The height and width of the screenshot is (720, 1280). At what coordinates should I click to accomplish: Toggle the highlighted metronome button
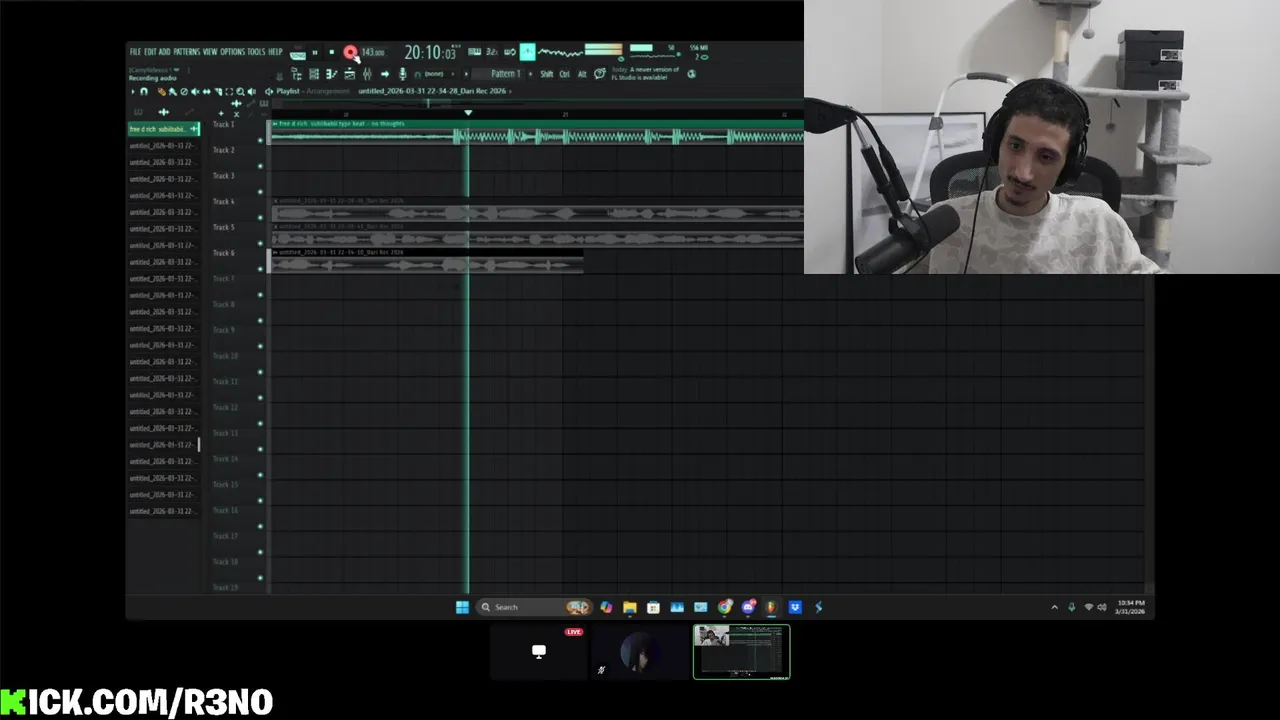527,52
